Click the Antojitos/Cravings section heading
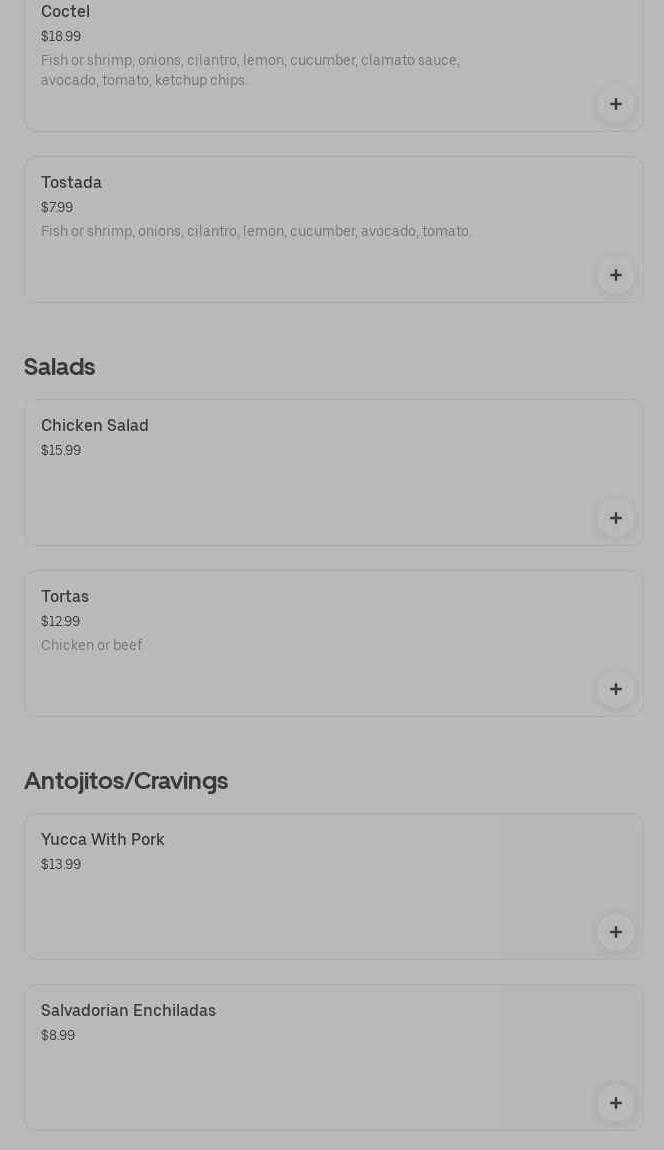Image resolution: width=664 pixels, height=1150 pixels. coord(126,781)
